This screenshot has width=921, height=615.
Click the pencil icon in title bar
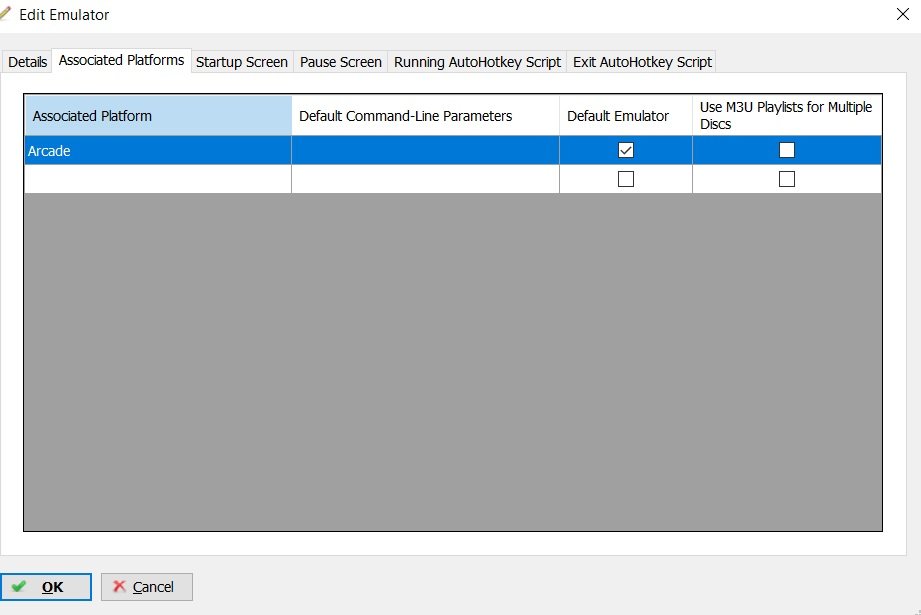point(5,13)
